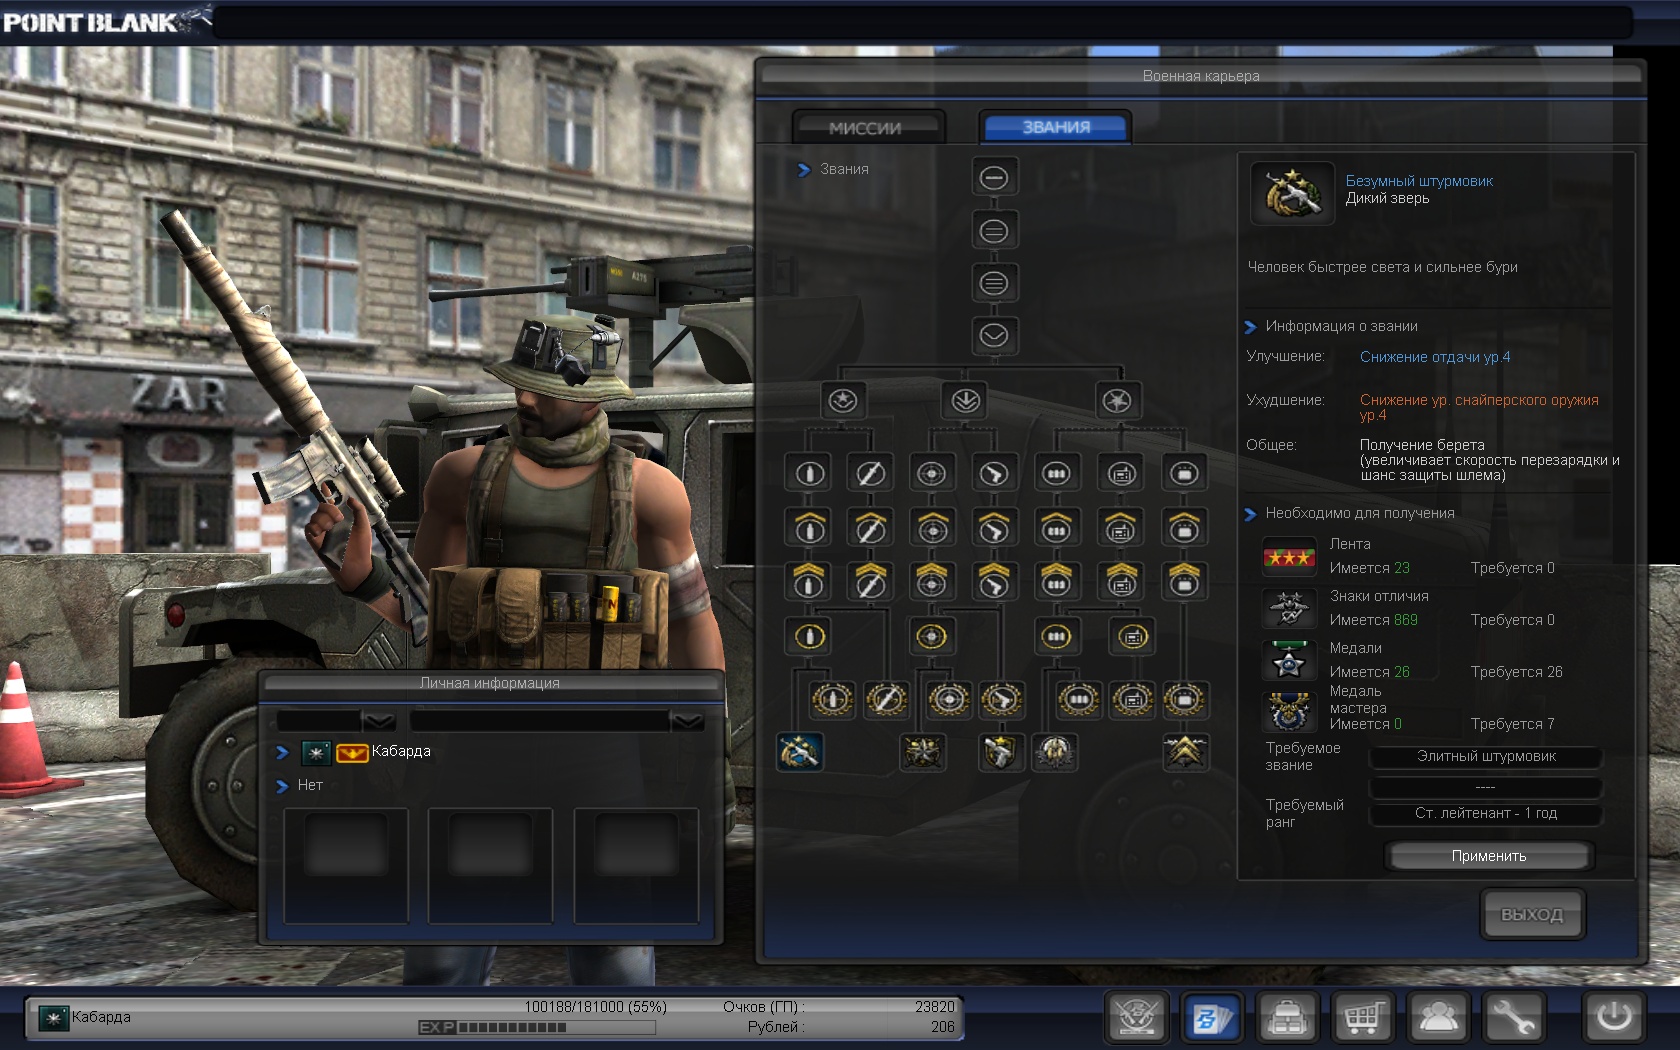The width and height of the screenshot is (1680, 1050).
Task: Expand the Информация о звании section
Action: coord(1250,327)
